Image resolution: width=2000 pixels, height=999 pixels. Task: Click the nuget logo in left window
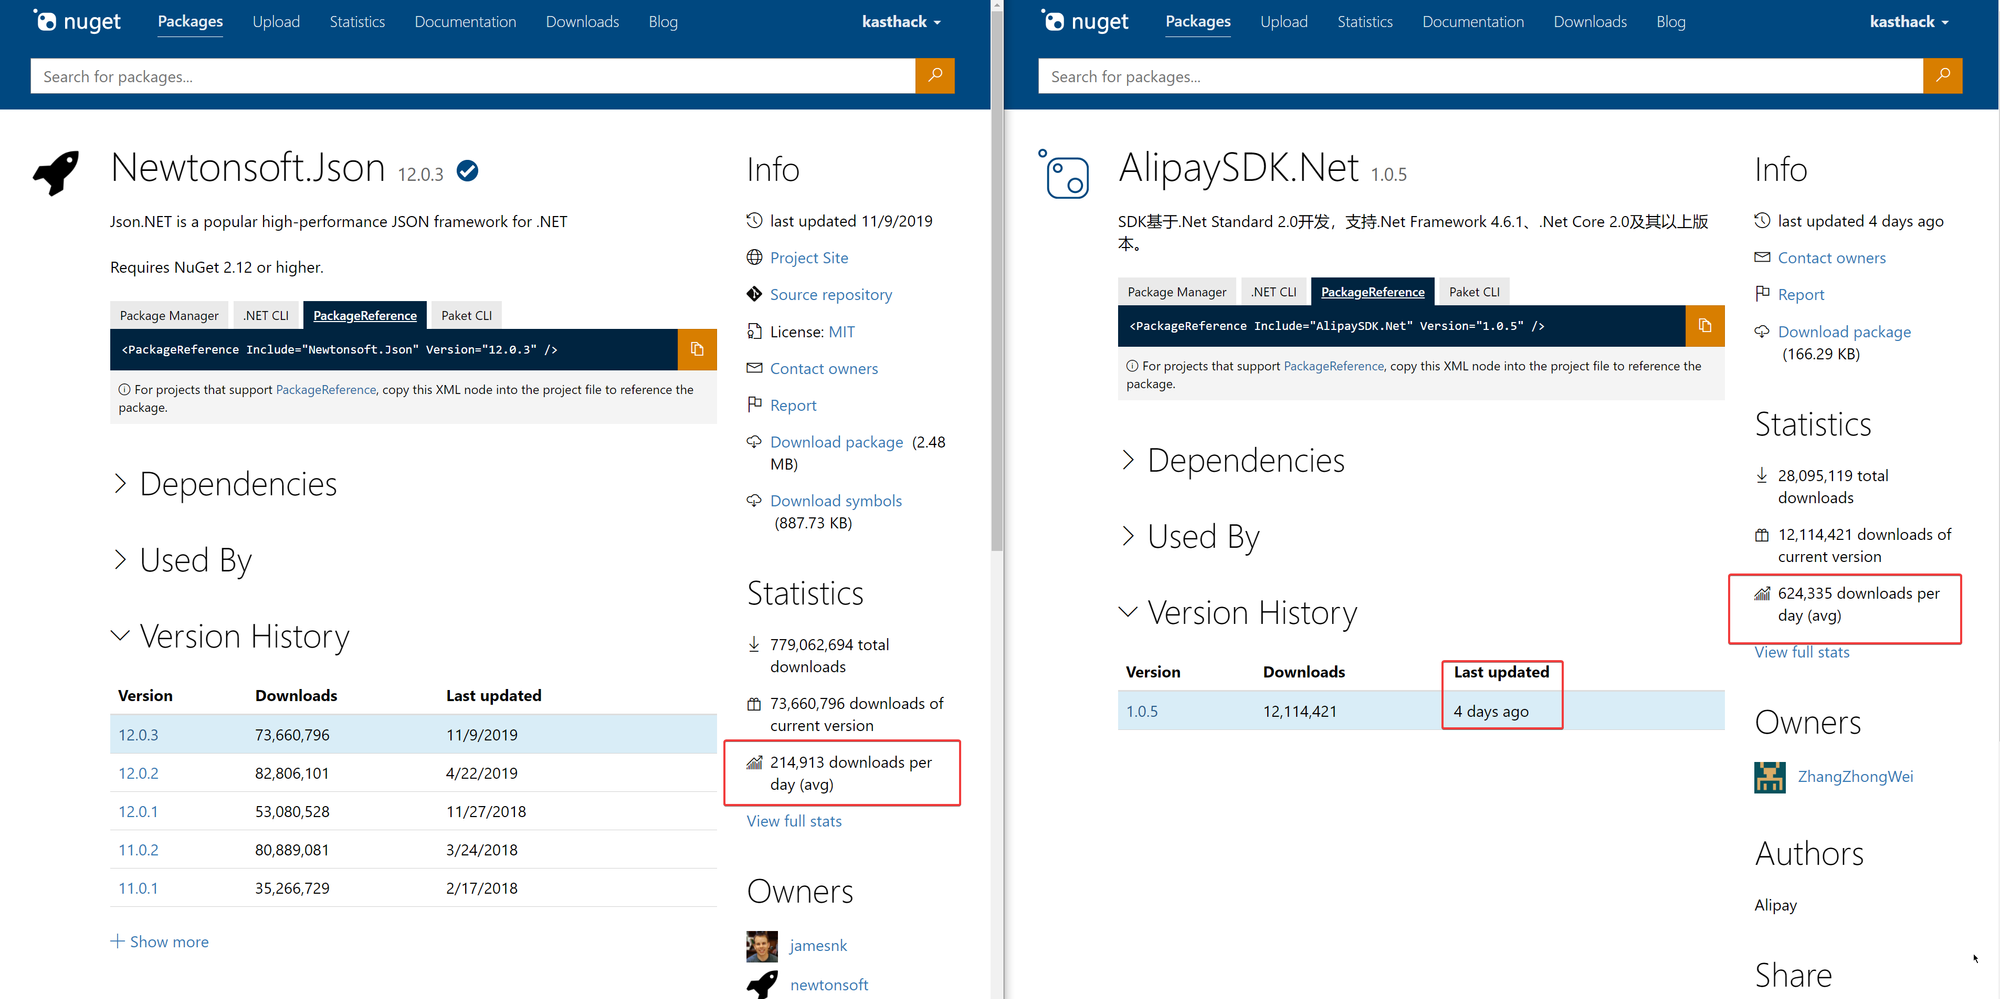click(77, 21)
